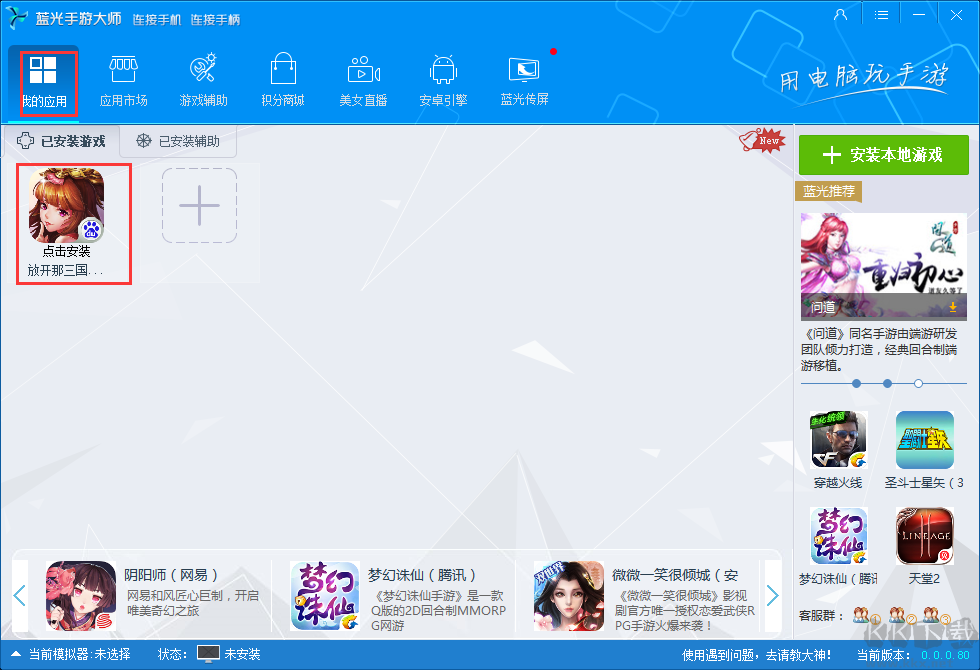Select the 已安装游戏 tab
Screen dimensions: 980x670
tap(62, 141)
